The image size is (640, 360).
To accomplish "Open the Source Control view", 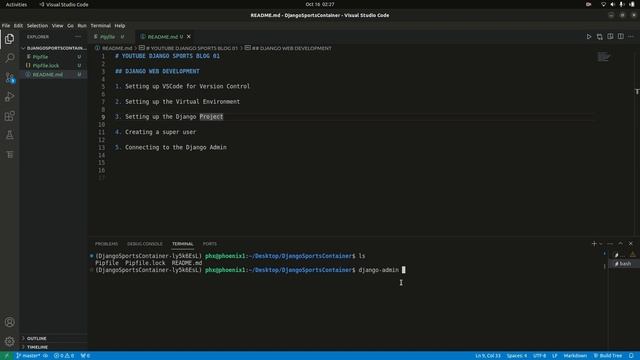I will pos(9,77).
